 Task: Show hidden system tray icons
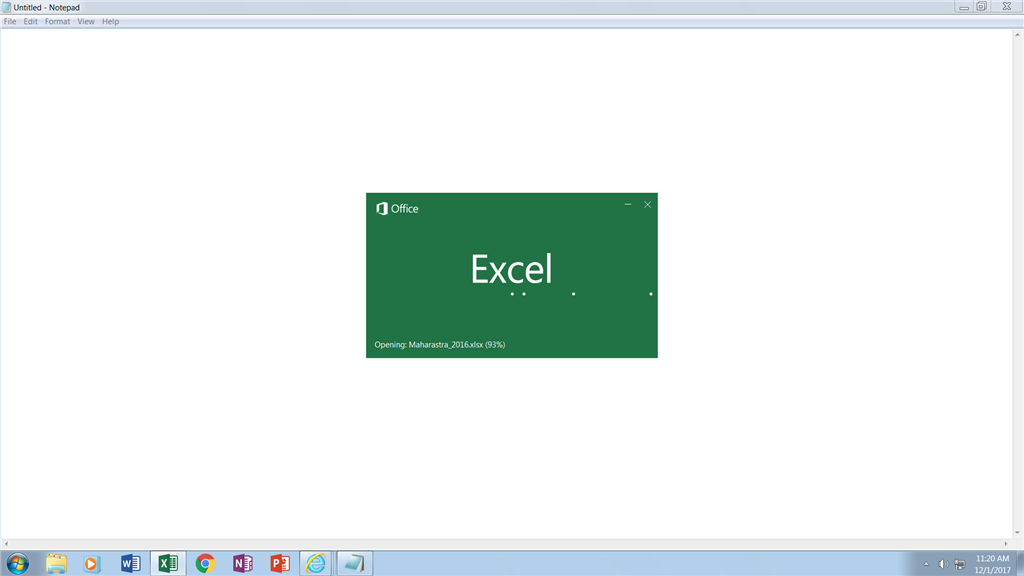926,564
